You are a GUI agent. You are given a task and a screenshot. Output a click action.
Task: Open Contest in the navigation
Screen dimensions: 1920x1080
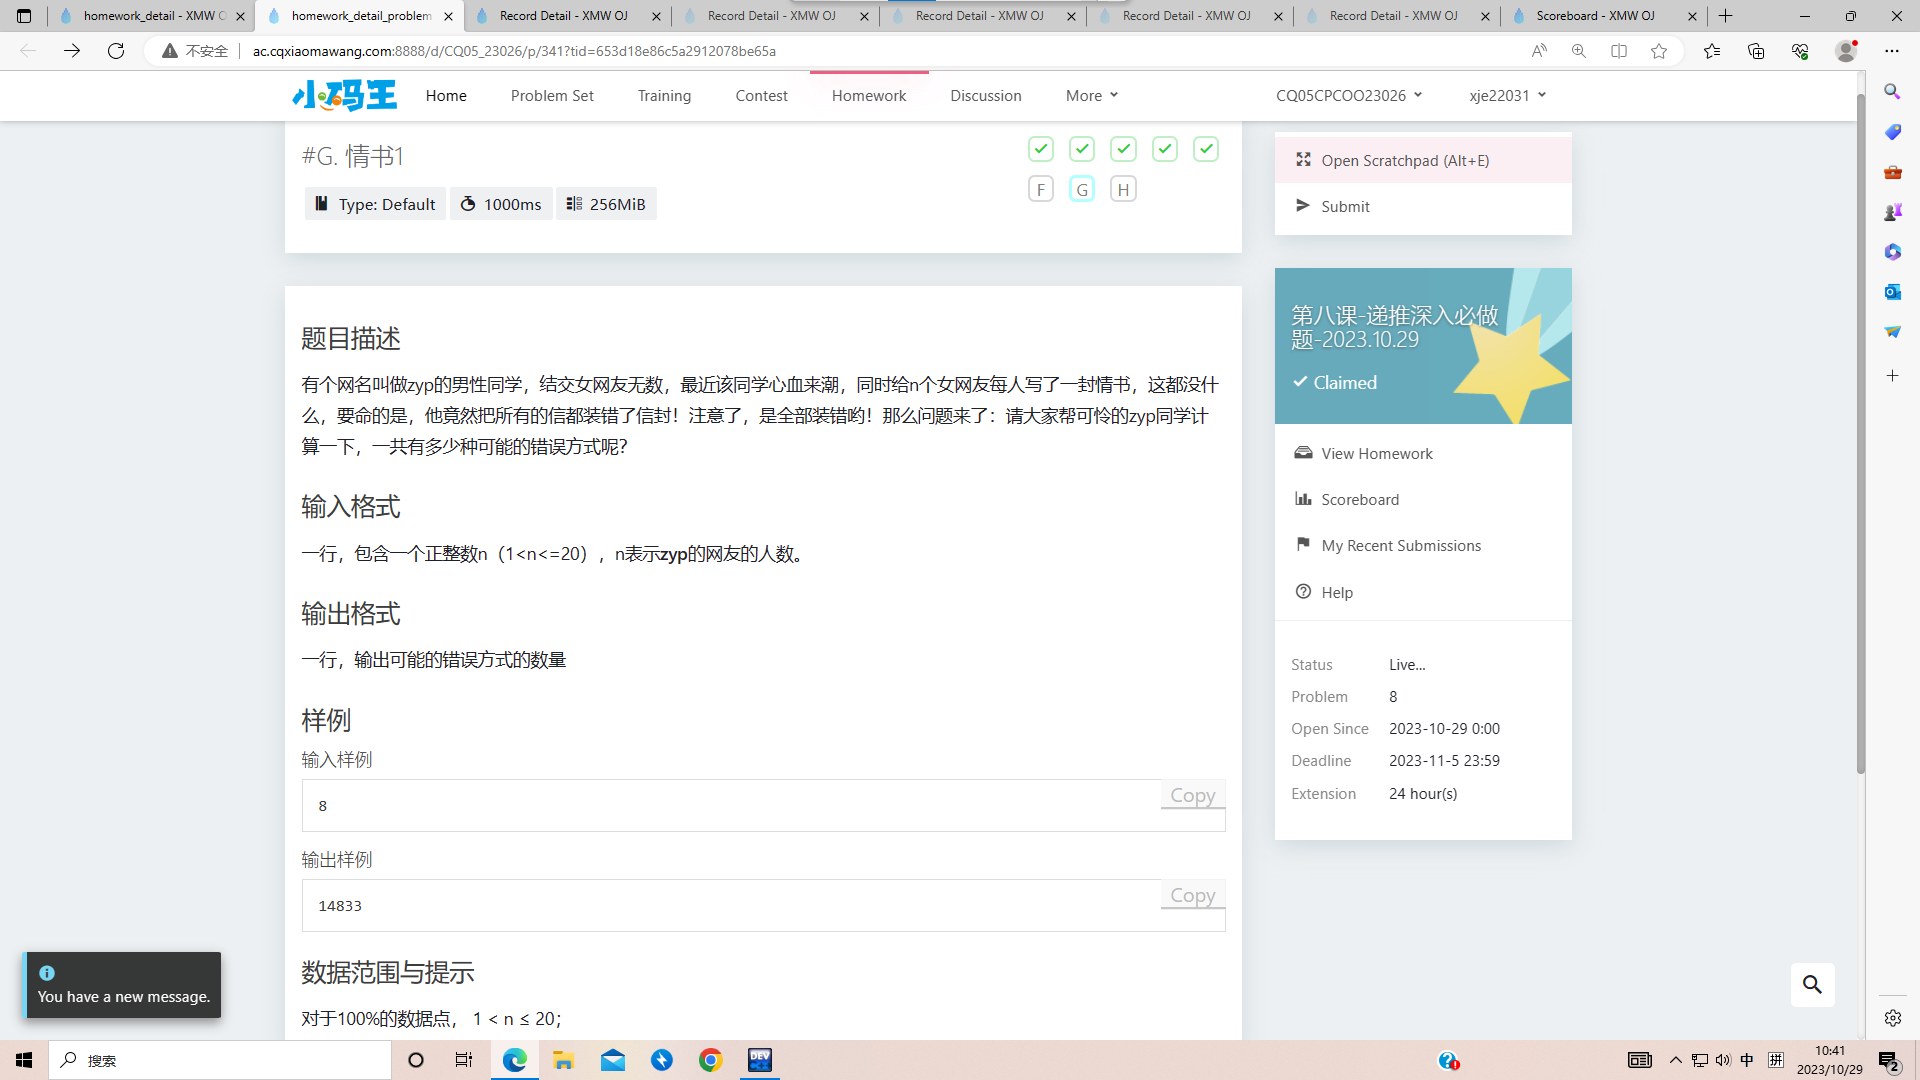point(761,96)
